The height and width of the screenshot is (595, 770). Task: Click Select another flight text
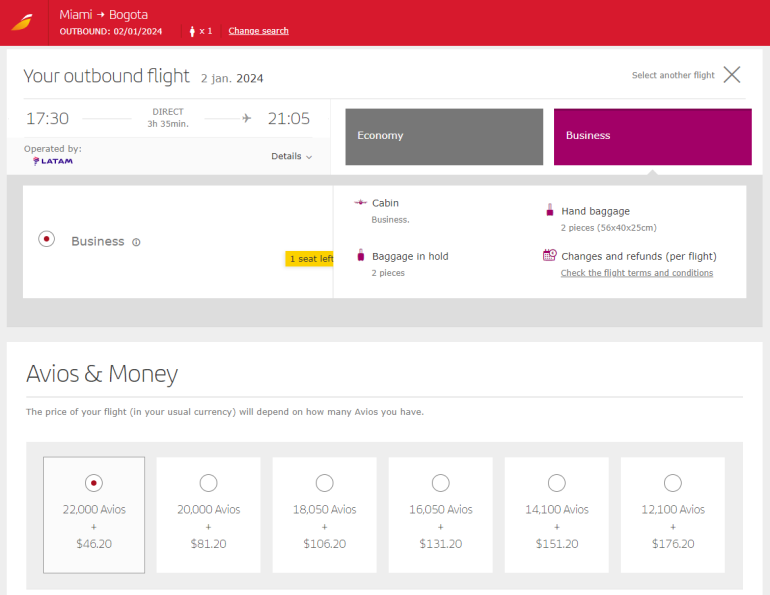point(673,75)
